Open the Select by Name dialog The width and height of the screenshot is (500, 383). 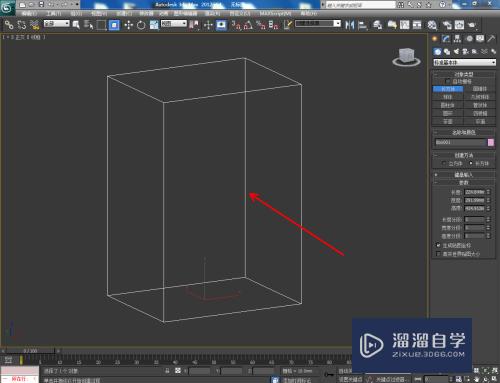click(88, 25)
